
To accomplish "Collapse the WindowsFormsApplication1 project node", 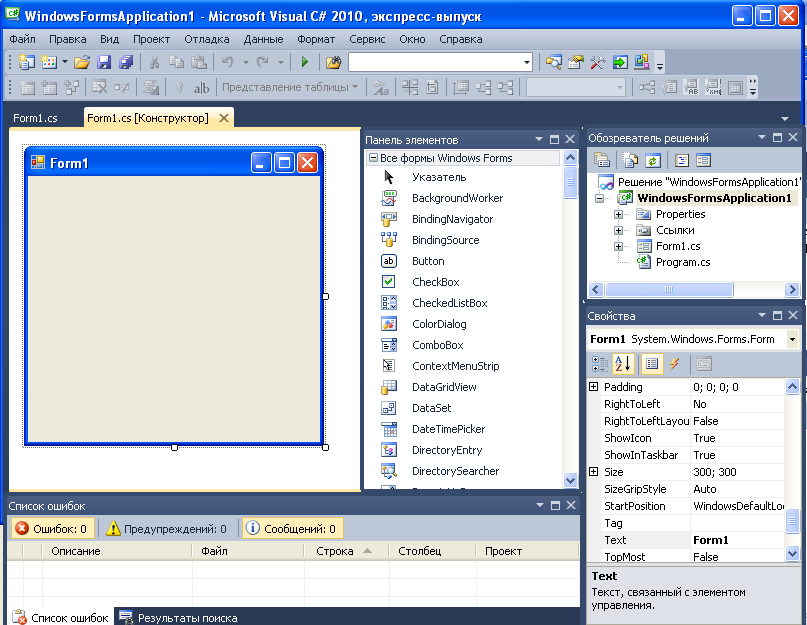I will click(600, 198).
